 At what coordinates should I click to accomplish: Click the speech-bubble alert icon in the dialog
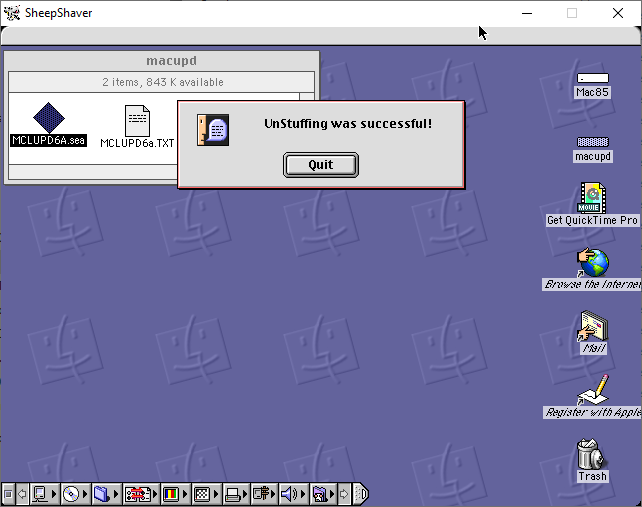pos(213,130)
